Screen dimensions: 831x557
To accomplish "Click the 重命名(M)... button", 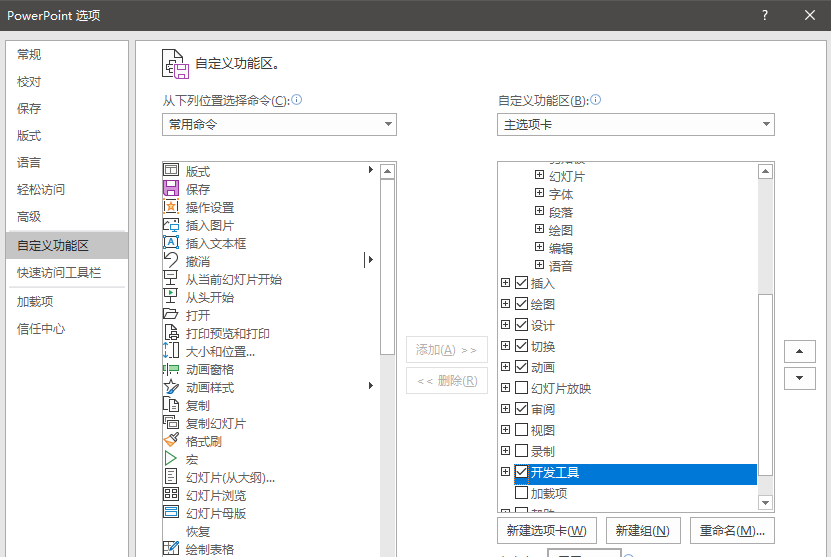I will pyautogui.click(x=732, y=531).
